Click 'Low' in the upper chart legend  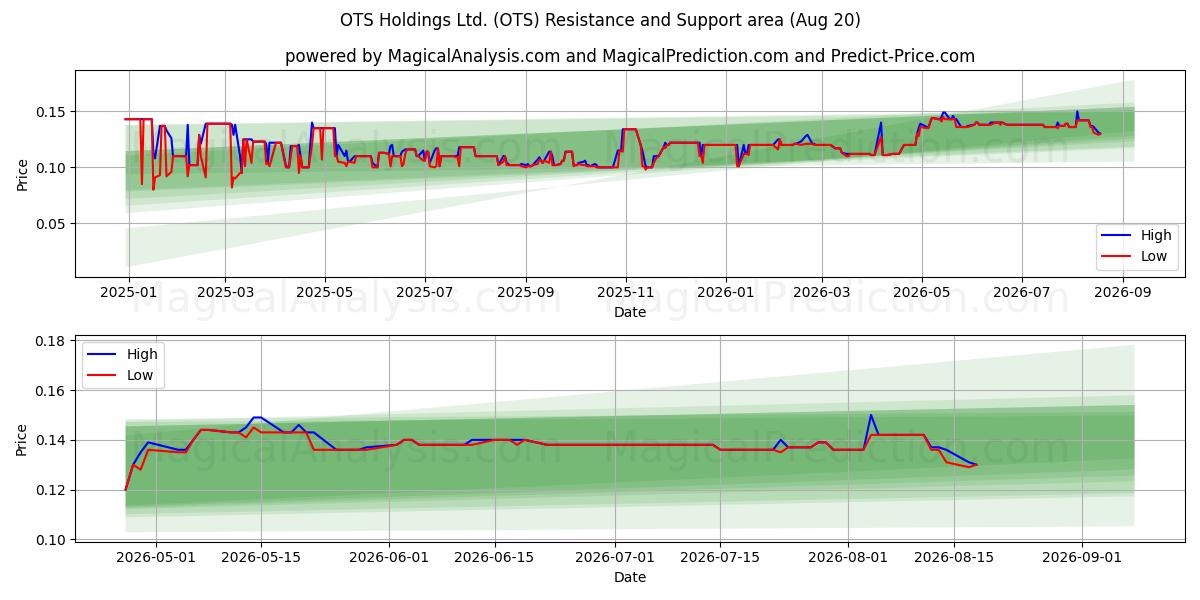pos(1155,256)
